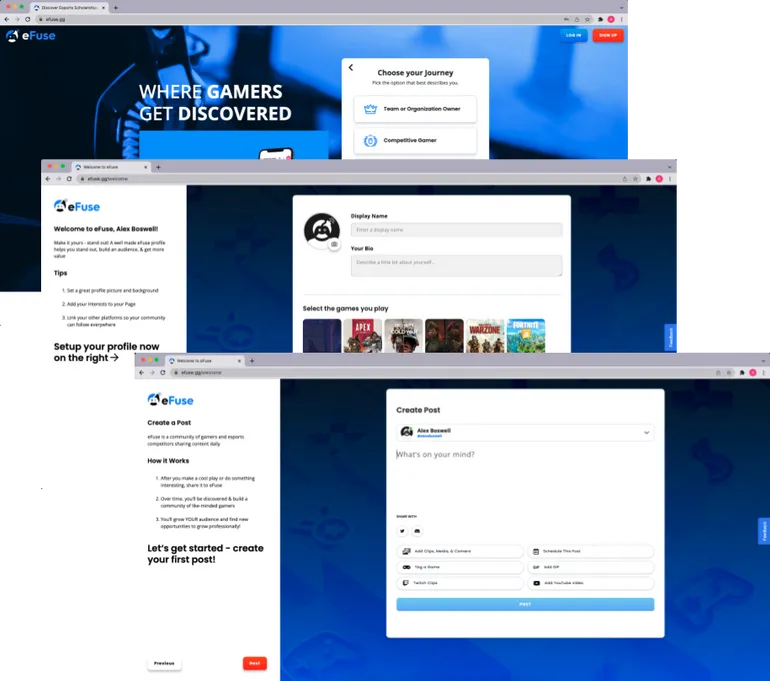Open extensions puzzle icon in back window

600,19
